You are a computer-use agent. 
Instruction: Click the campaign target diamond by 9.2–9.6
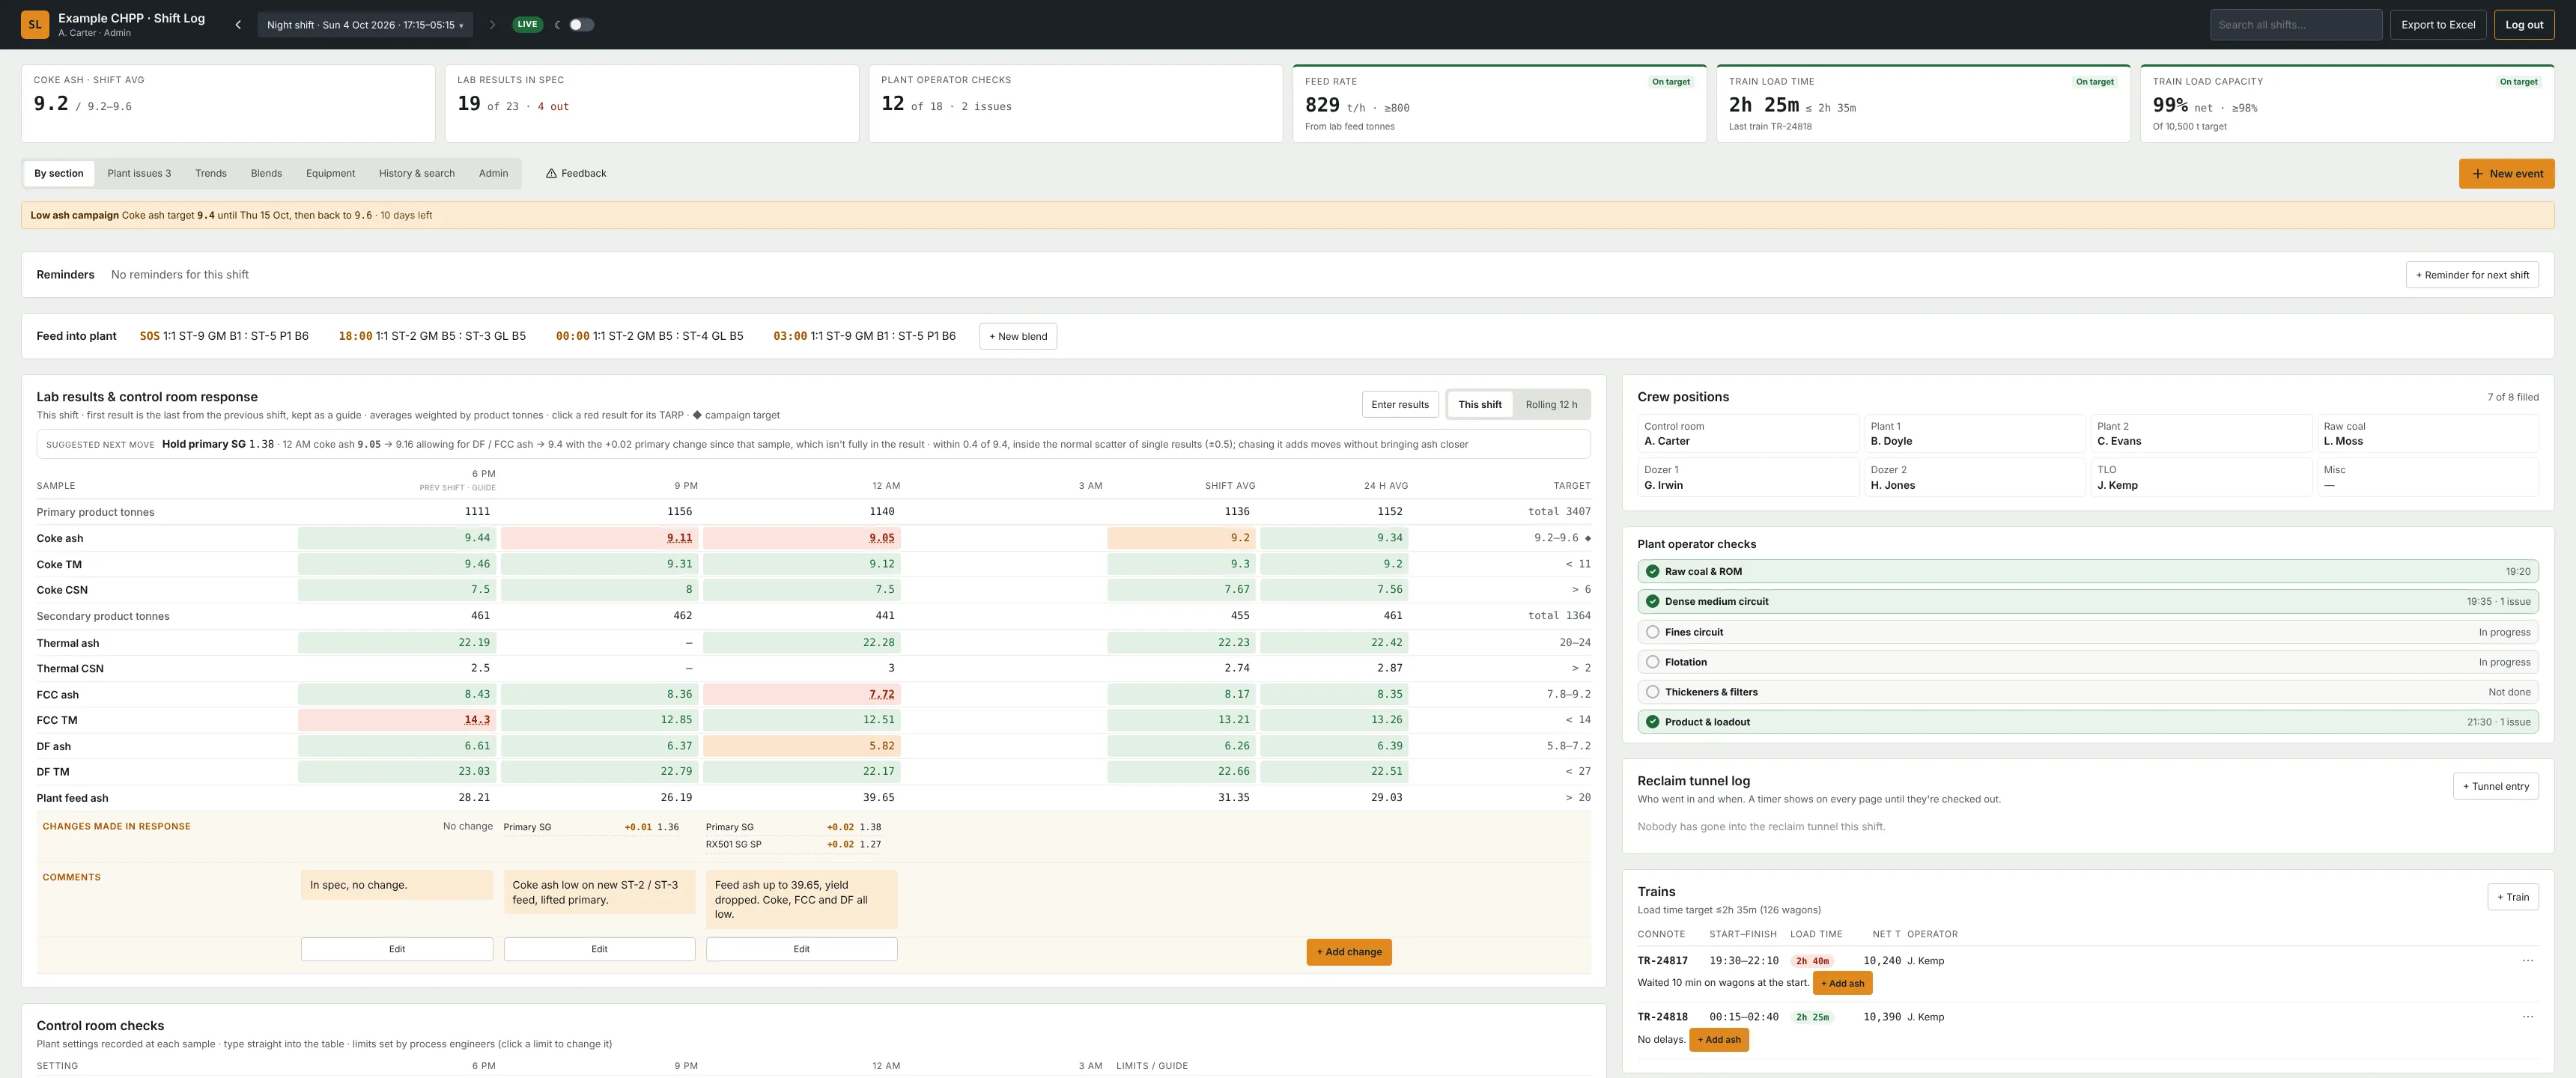pyautogui.click(x=1587, y=538)
